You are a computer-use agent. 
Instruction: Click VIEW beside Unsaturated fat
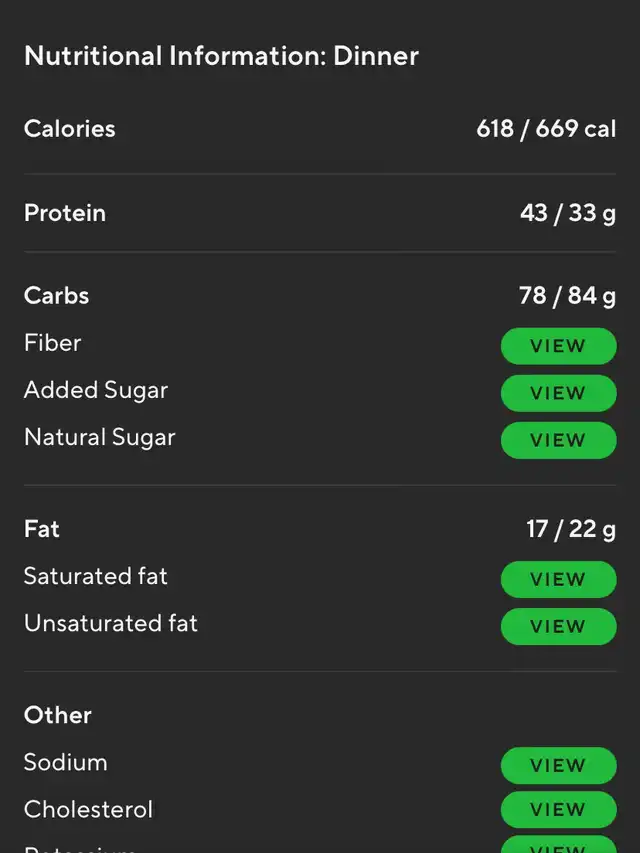(x=558, y=626)
